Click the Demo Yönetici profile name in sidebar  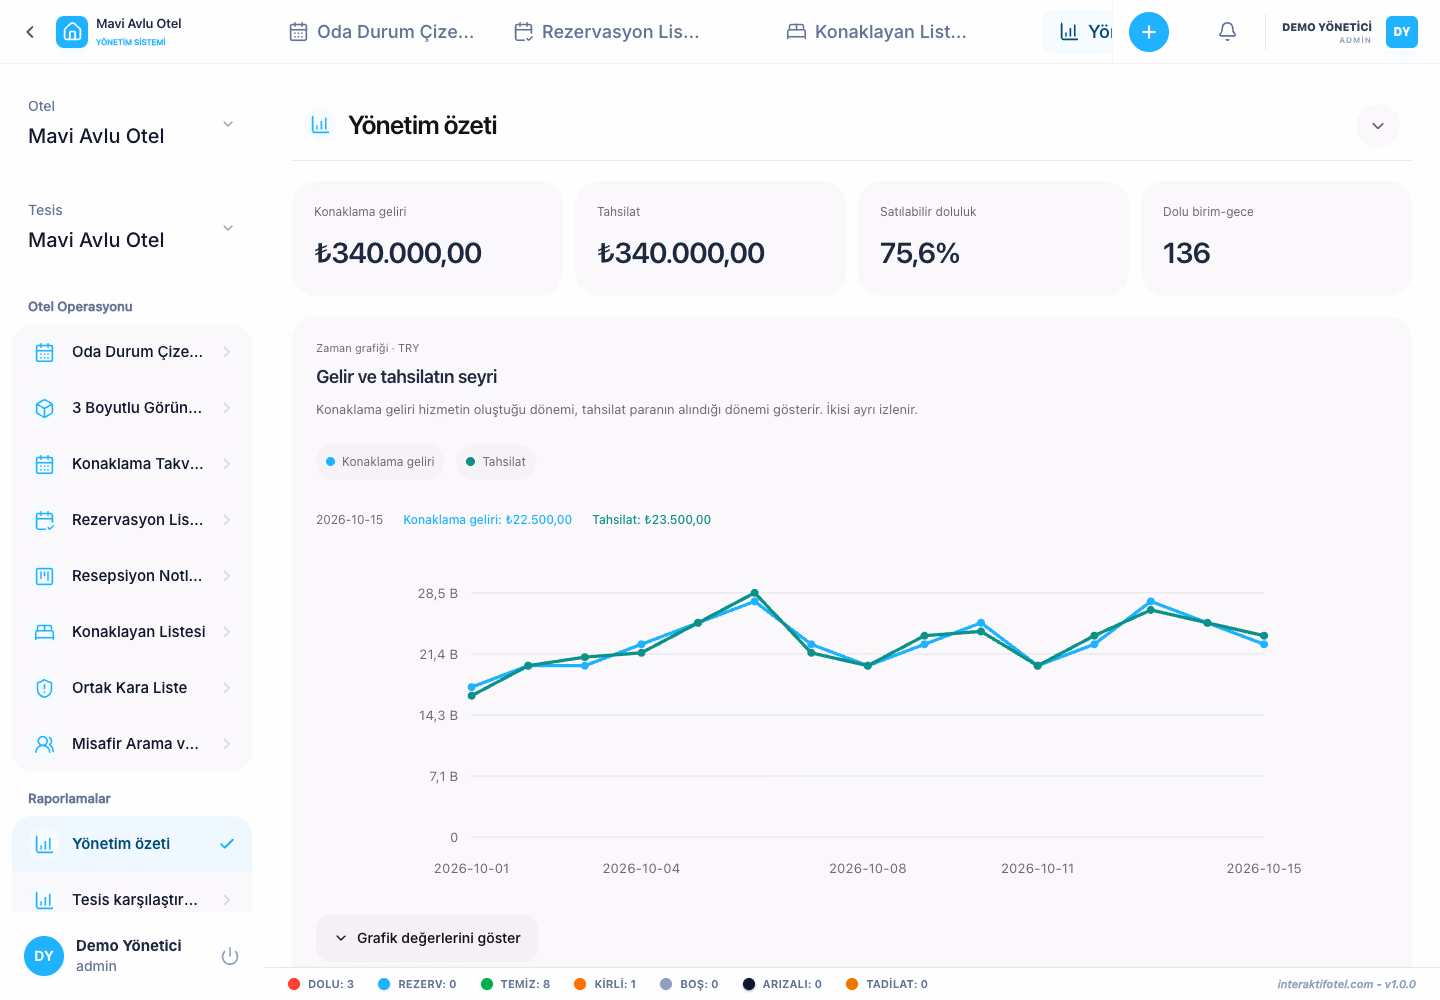click(129, 946)
